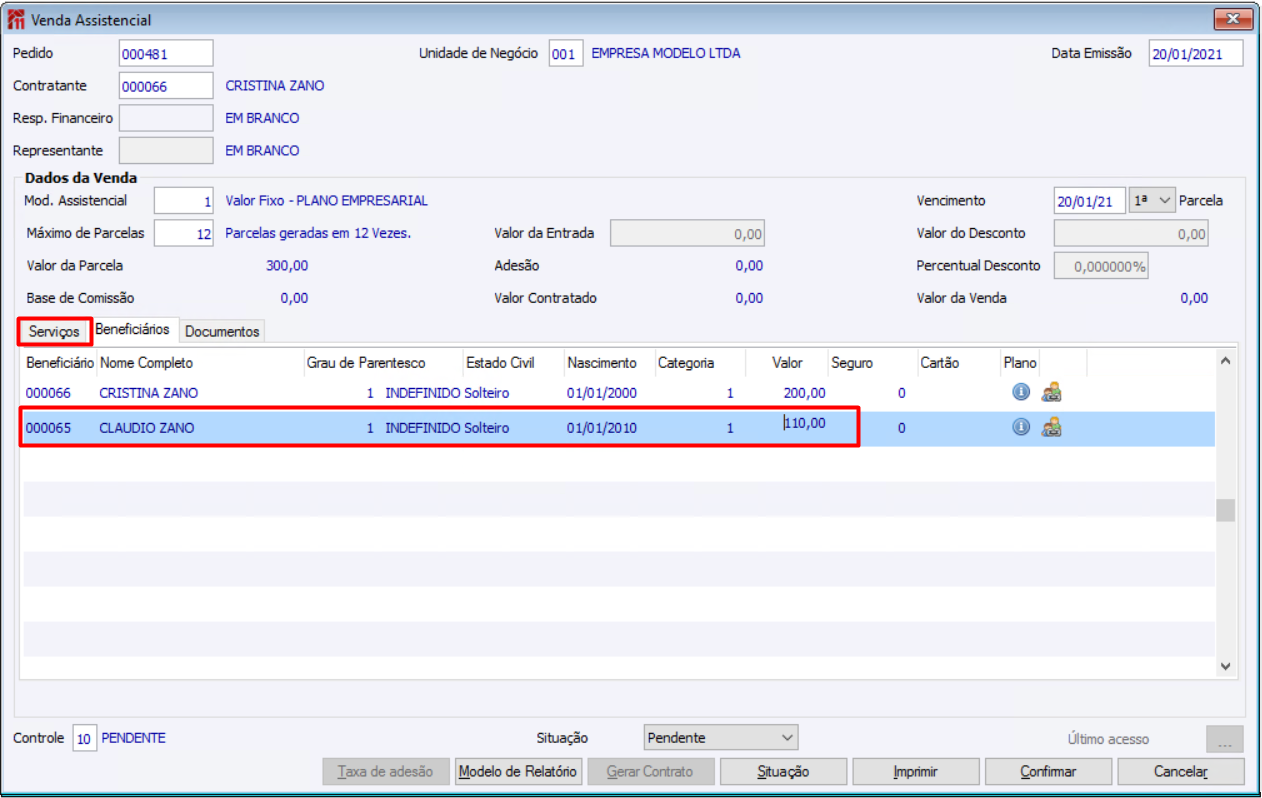Screen dimensions: 1262x798
Task: Click the Cartão column header
Action: pos(958,362)
